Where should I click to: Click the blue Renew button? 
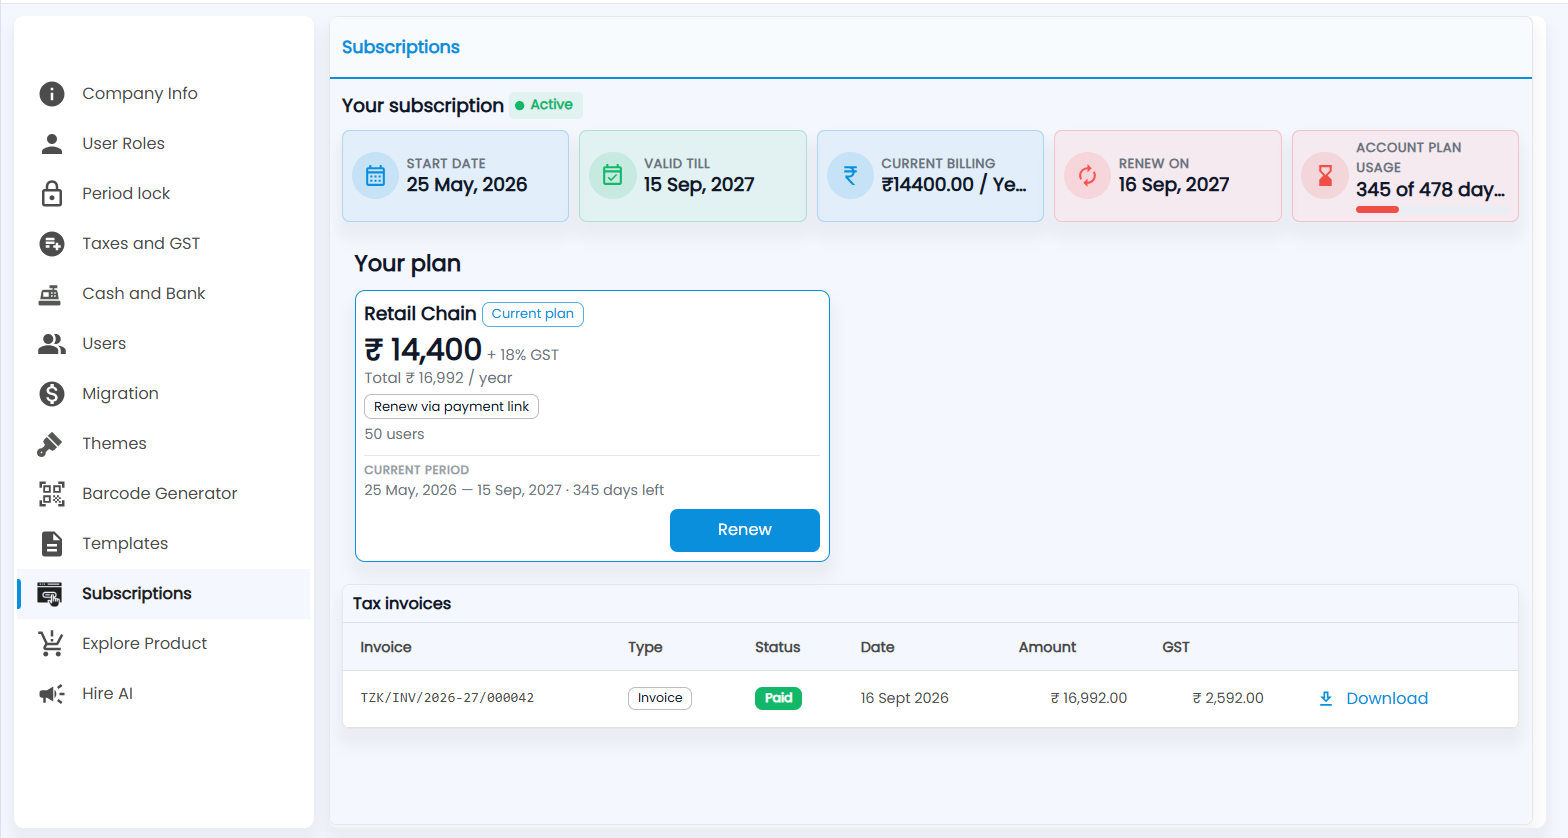point(745,530)
